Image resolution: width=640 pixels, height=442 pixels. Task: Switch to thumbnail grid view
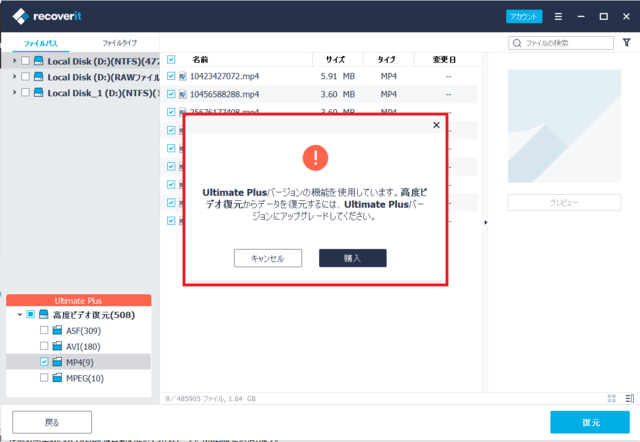[611, 398]
